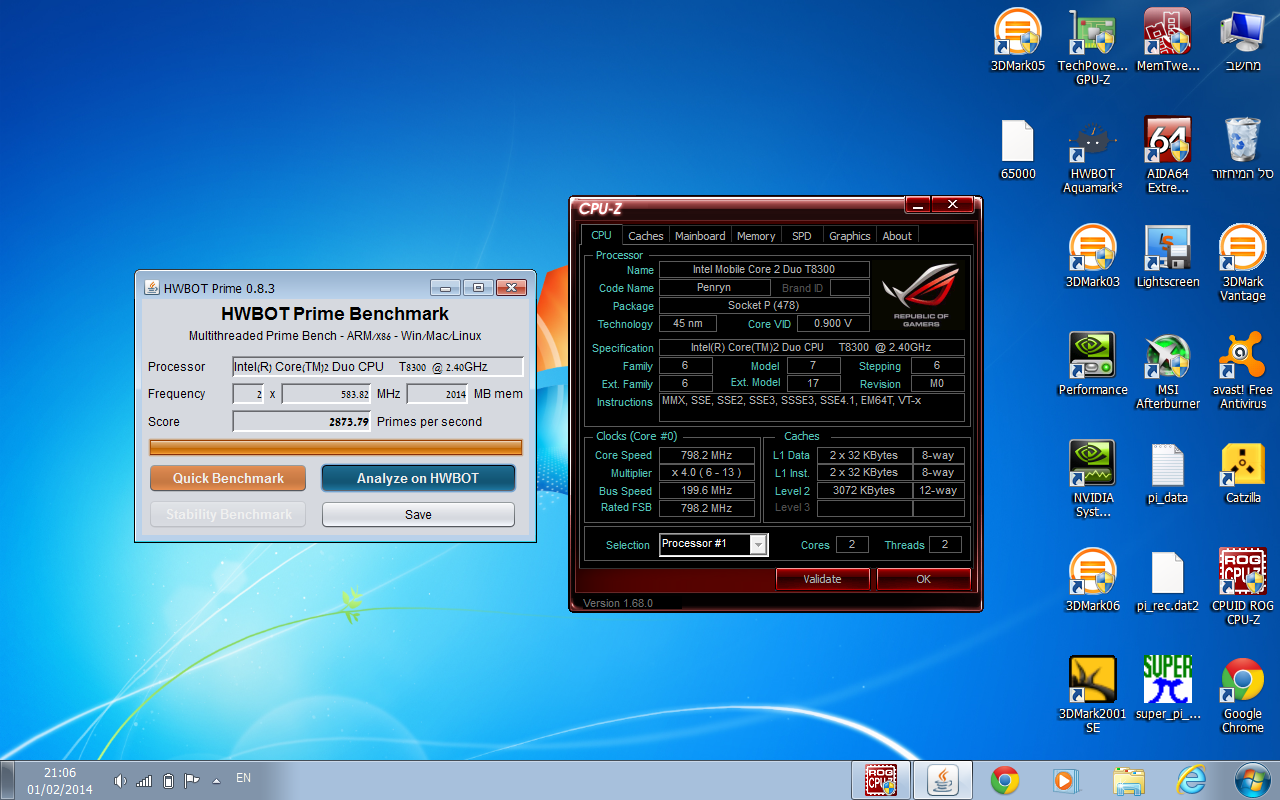
Task: Switch to the Memory tab
Action: [756, 236]
